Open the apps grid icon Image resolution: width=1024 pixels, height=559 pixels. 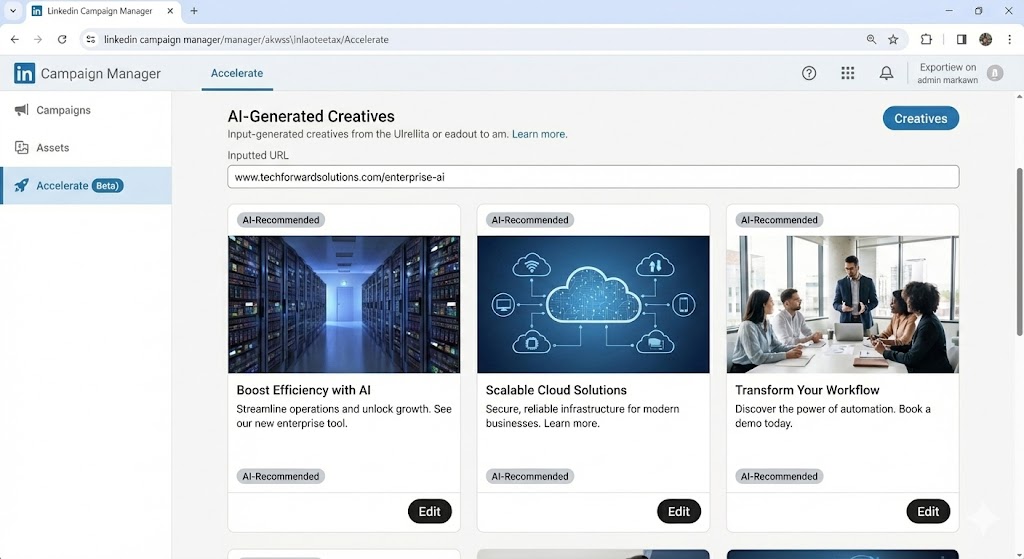coord(847,73)
